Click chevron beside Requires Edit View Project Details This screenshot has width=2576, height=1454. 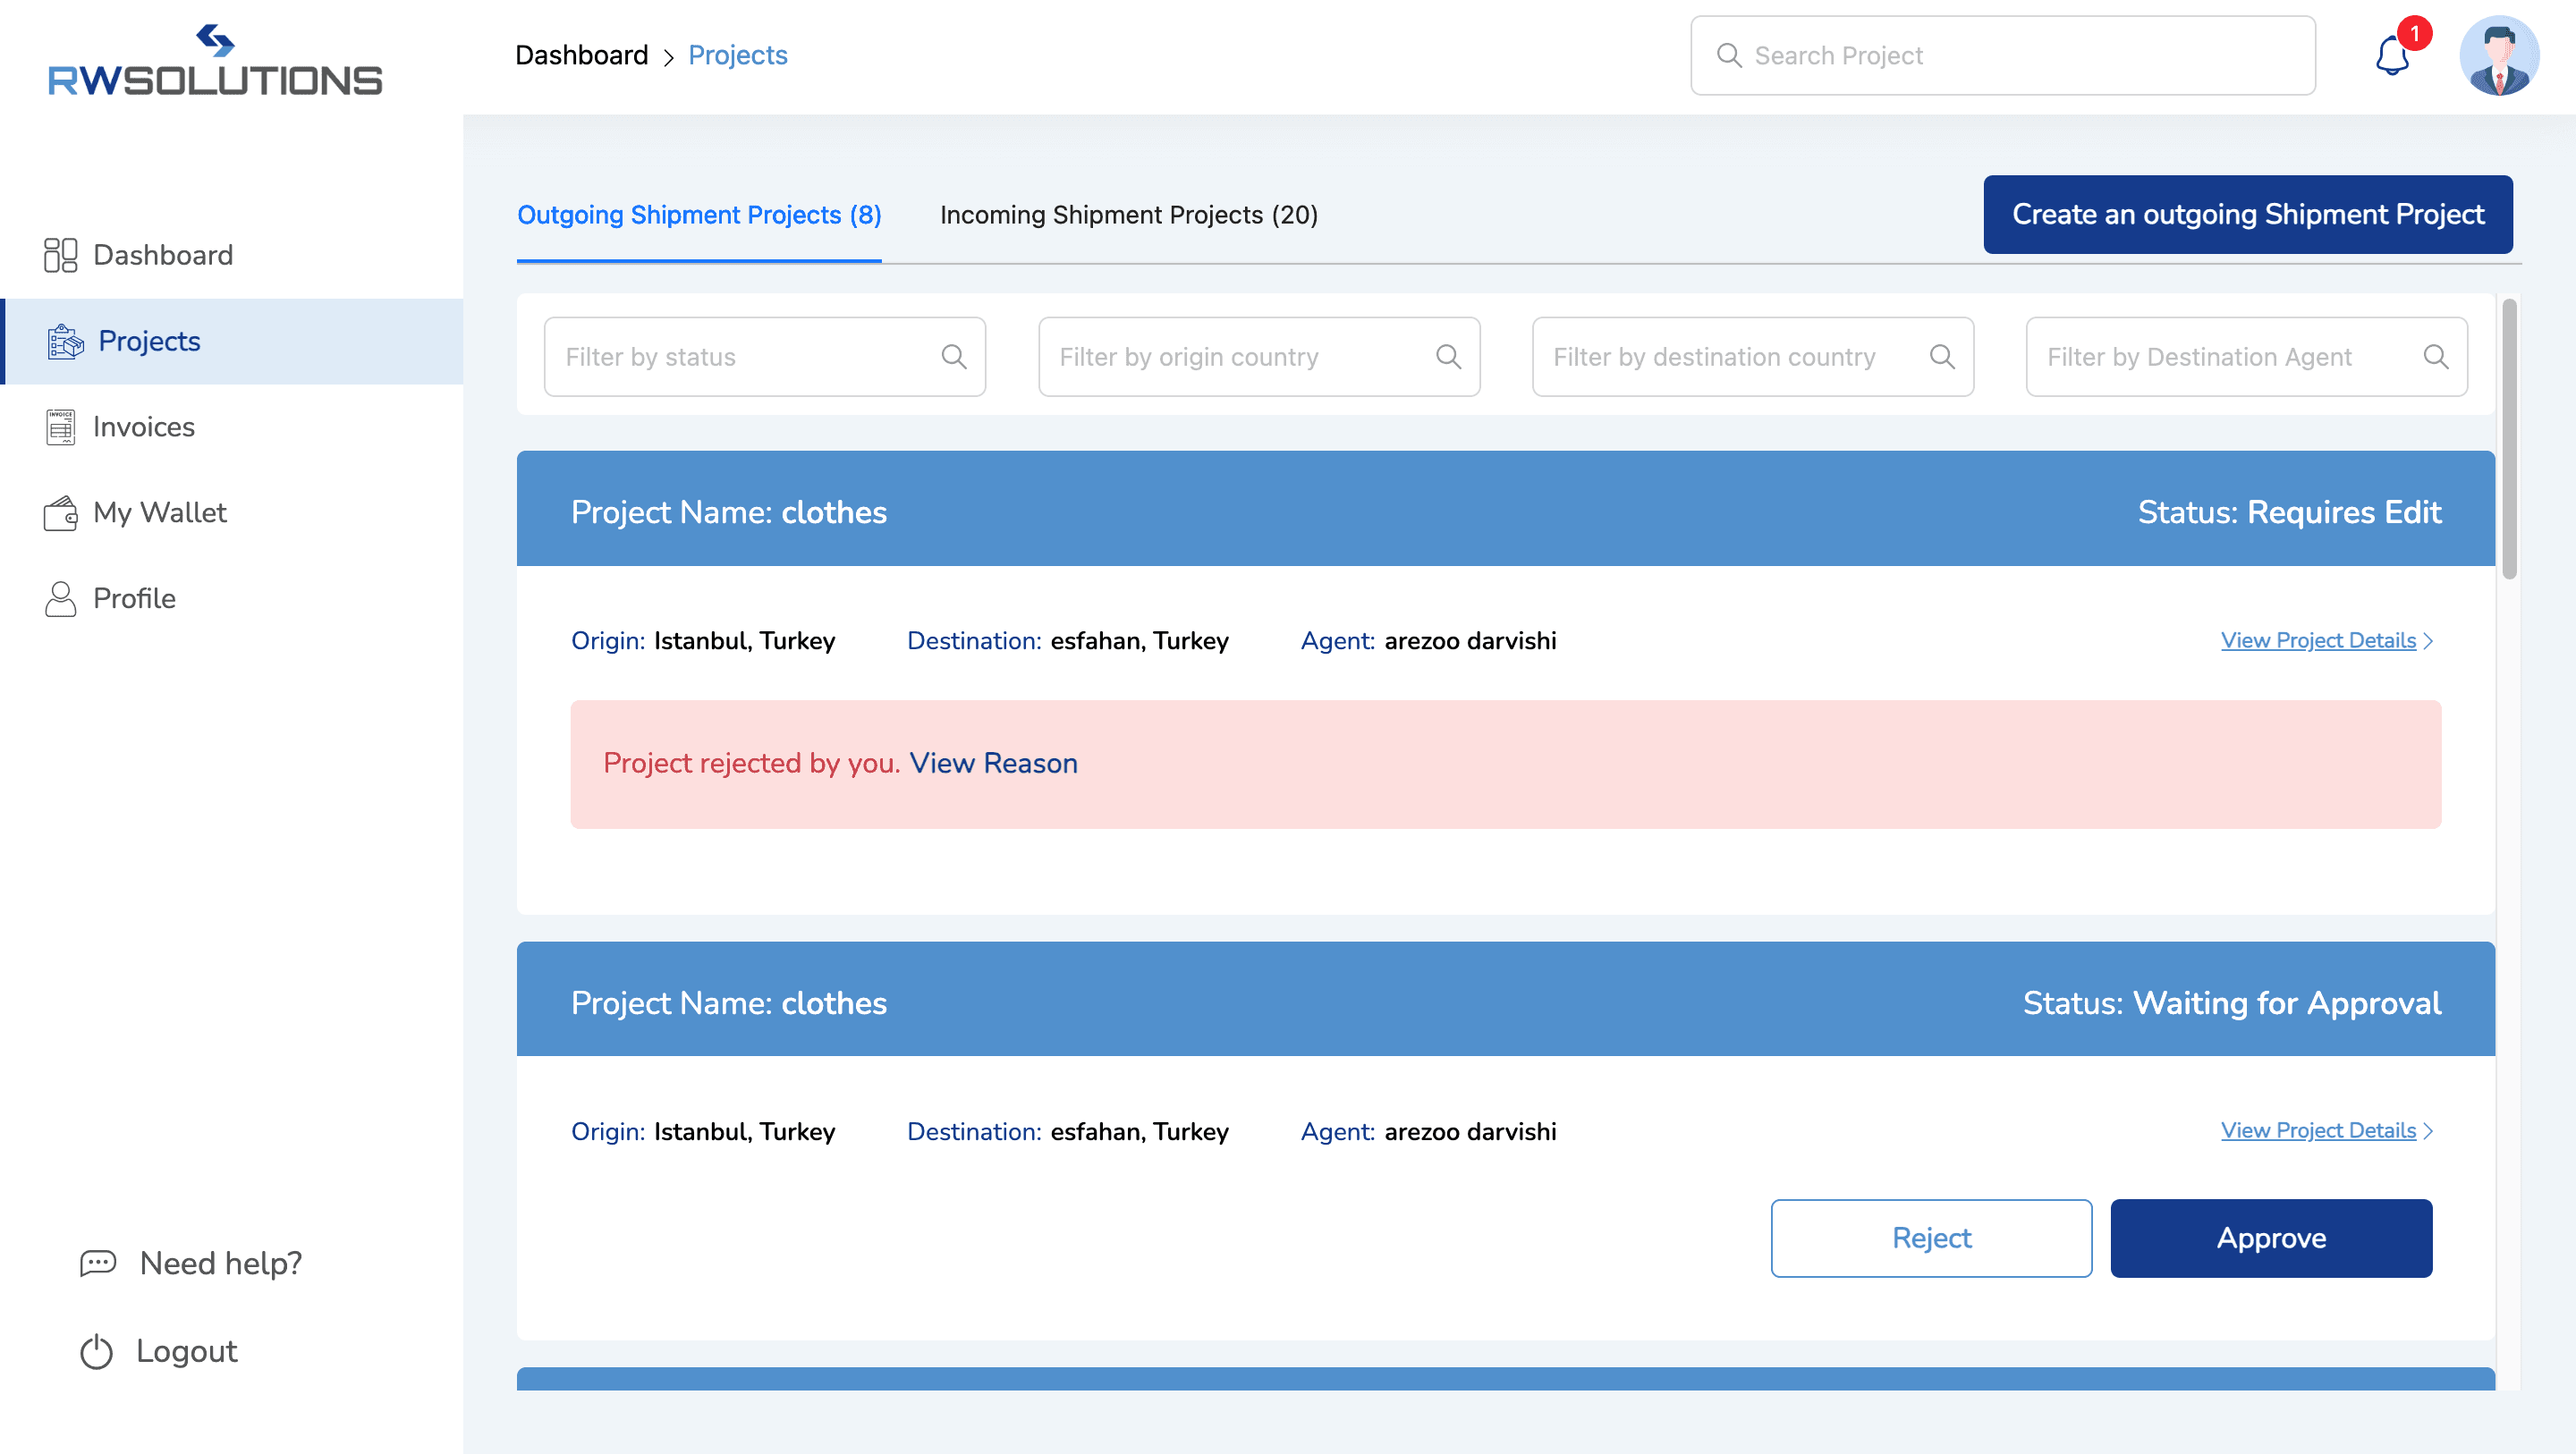pyautogui.click(x=2428, y=641)
